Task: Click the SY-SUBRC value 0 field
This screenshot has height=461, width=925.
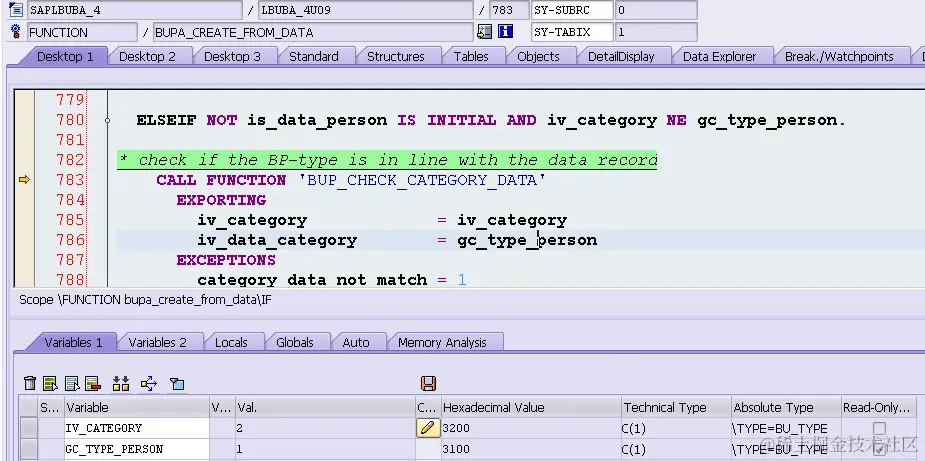Action: (x=656, y=10)
